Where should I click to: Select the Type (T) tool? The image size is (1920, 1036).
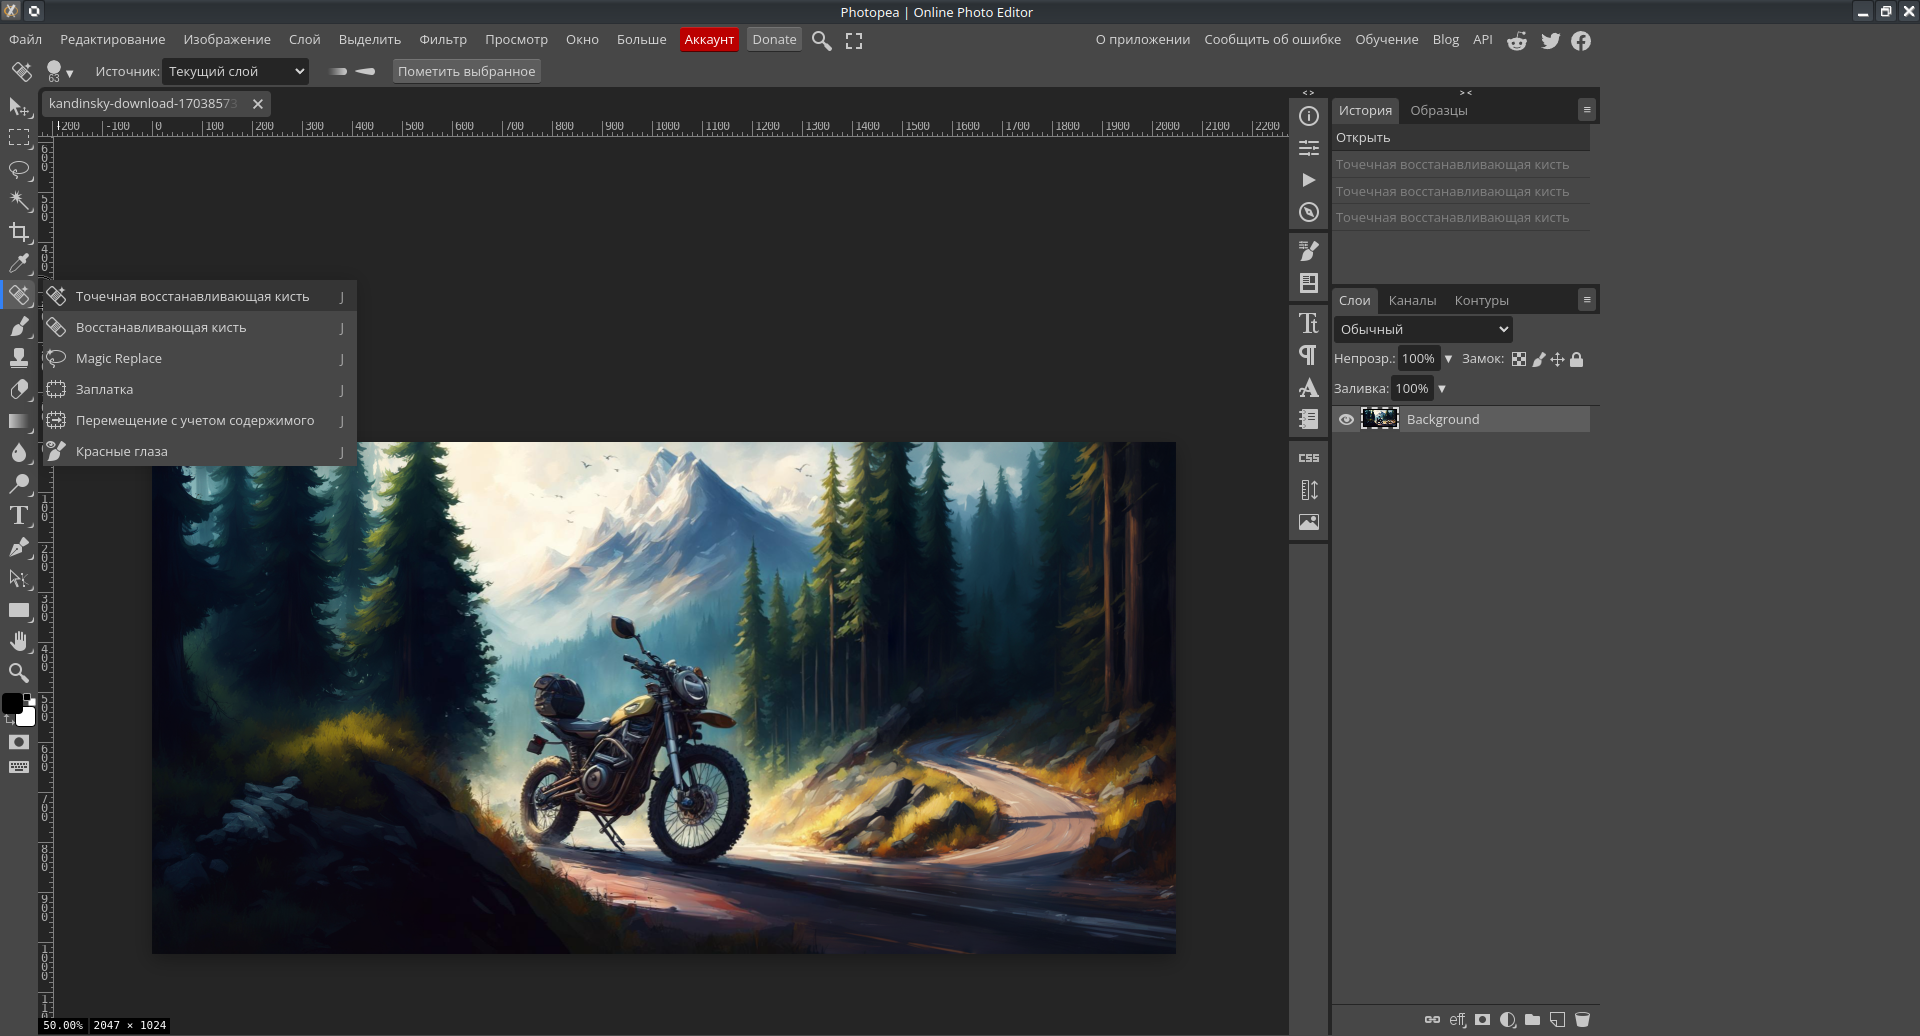19,516
